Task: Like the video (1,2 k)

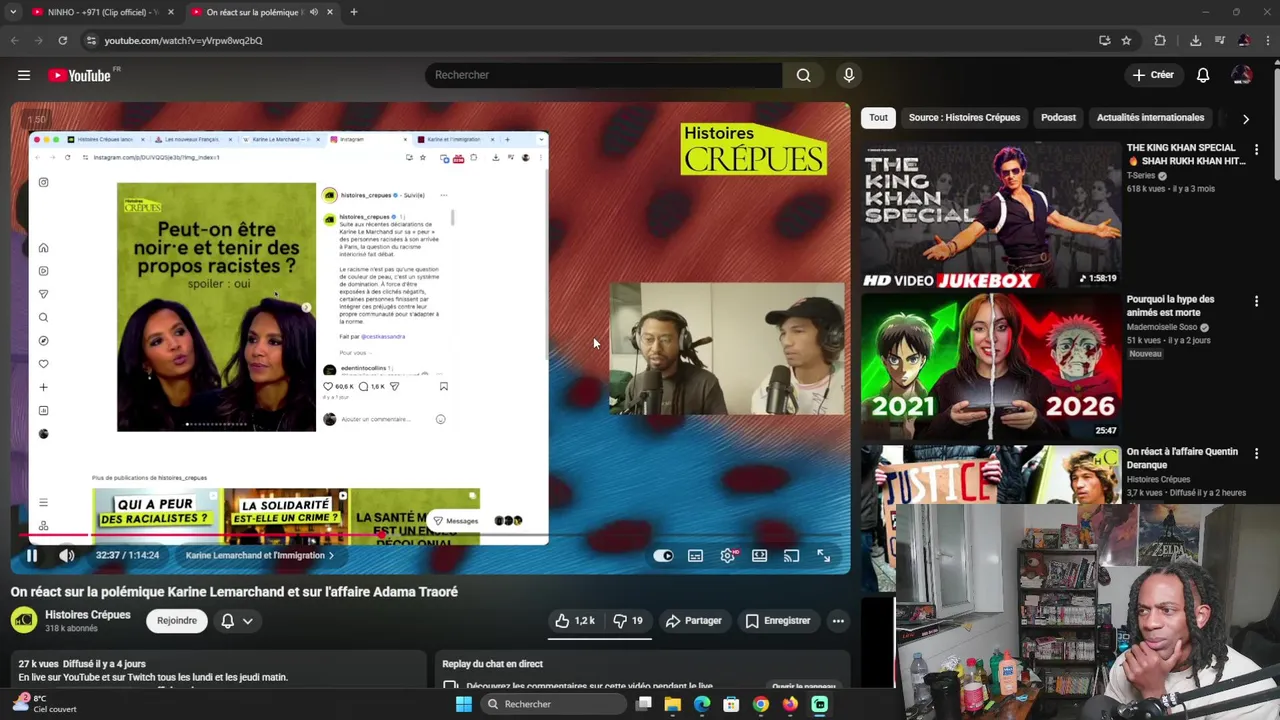Action: (575, 621)
